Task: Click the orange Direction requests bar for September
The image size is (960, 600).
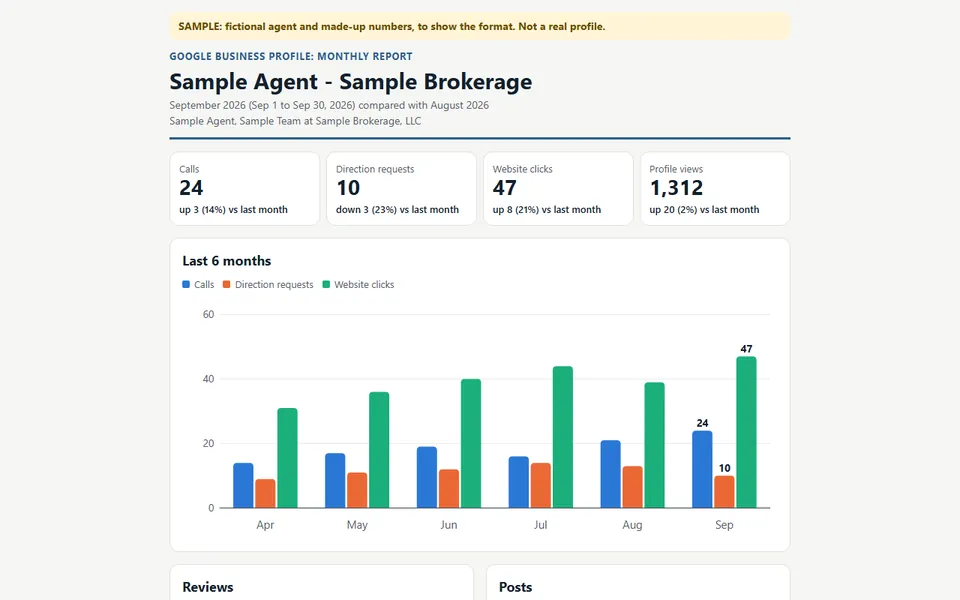Action: coord(724,492)
